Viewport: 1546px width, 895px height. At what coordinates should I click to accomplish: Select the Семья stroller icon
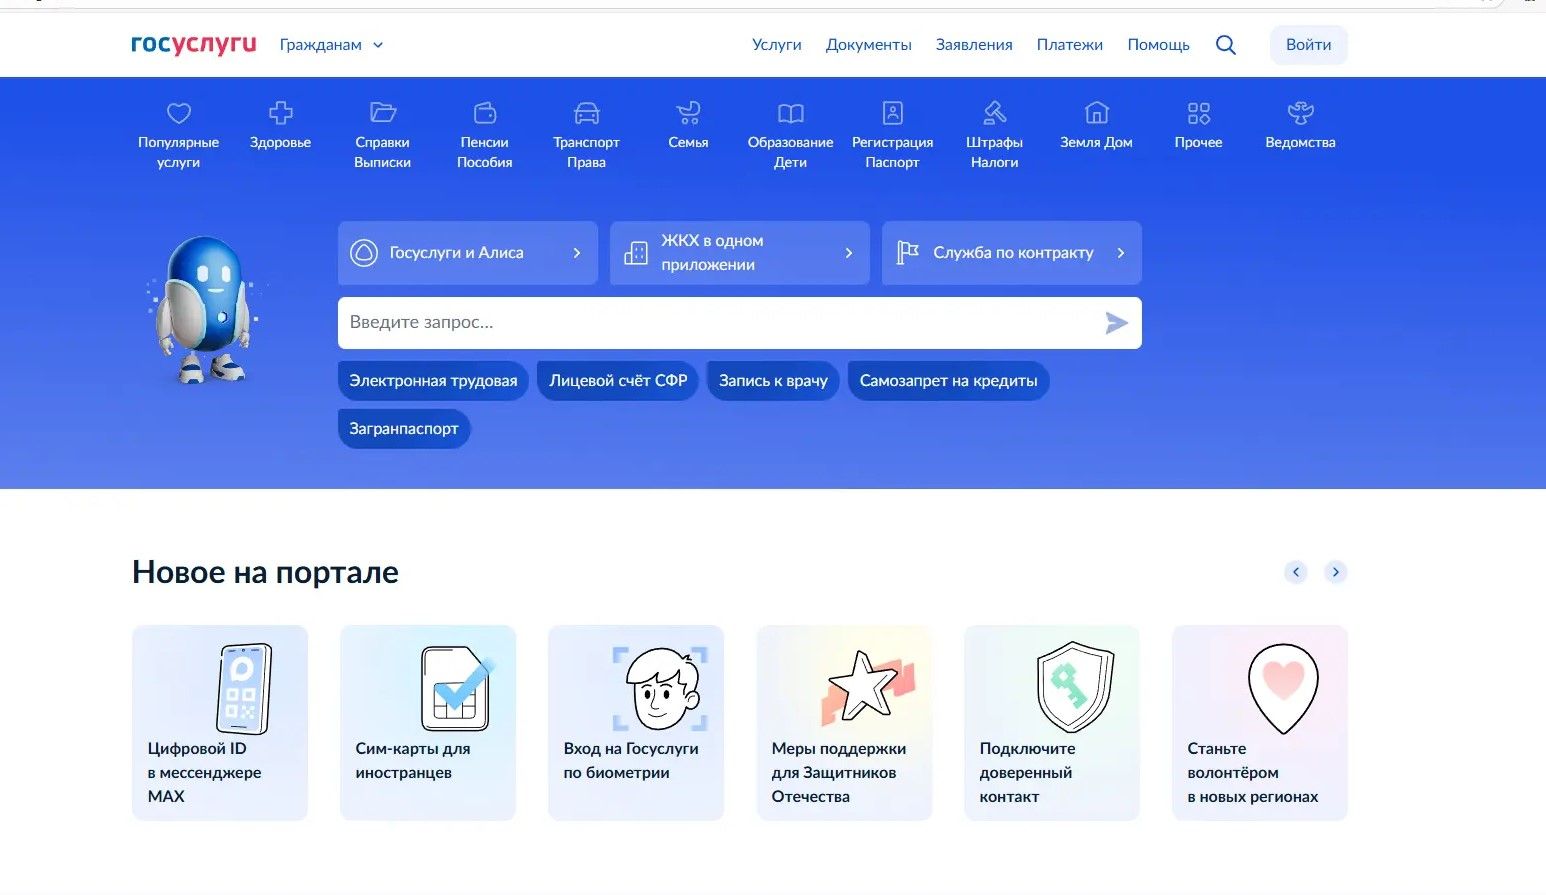pos(689,113)
